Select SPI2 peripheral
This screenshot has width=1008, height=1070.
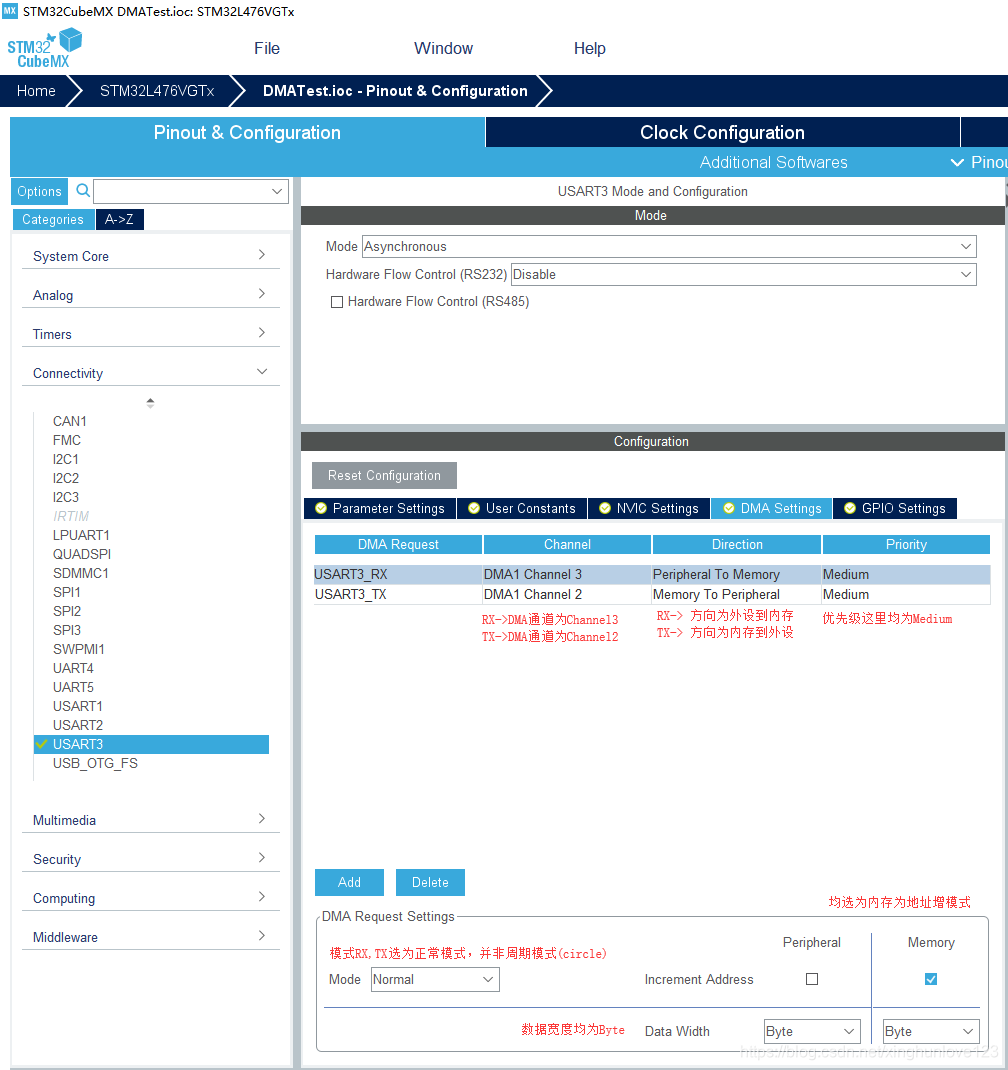[67, 611]
